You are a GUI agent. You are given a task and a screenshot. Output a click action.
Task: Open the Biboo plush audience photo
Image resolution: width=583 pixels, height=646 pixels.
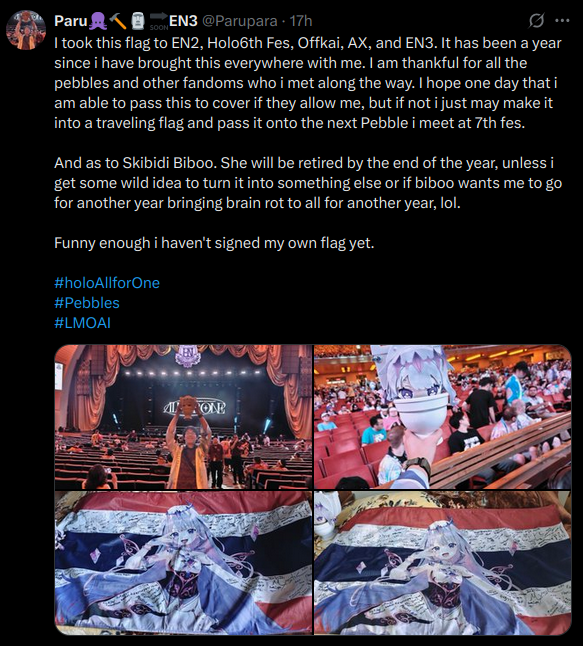coord(443,417)
